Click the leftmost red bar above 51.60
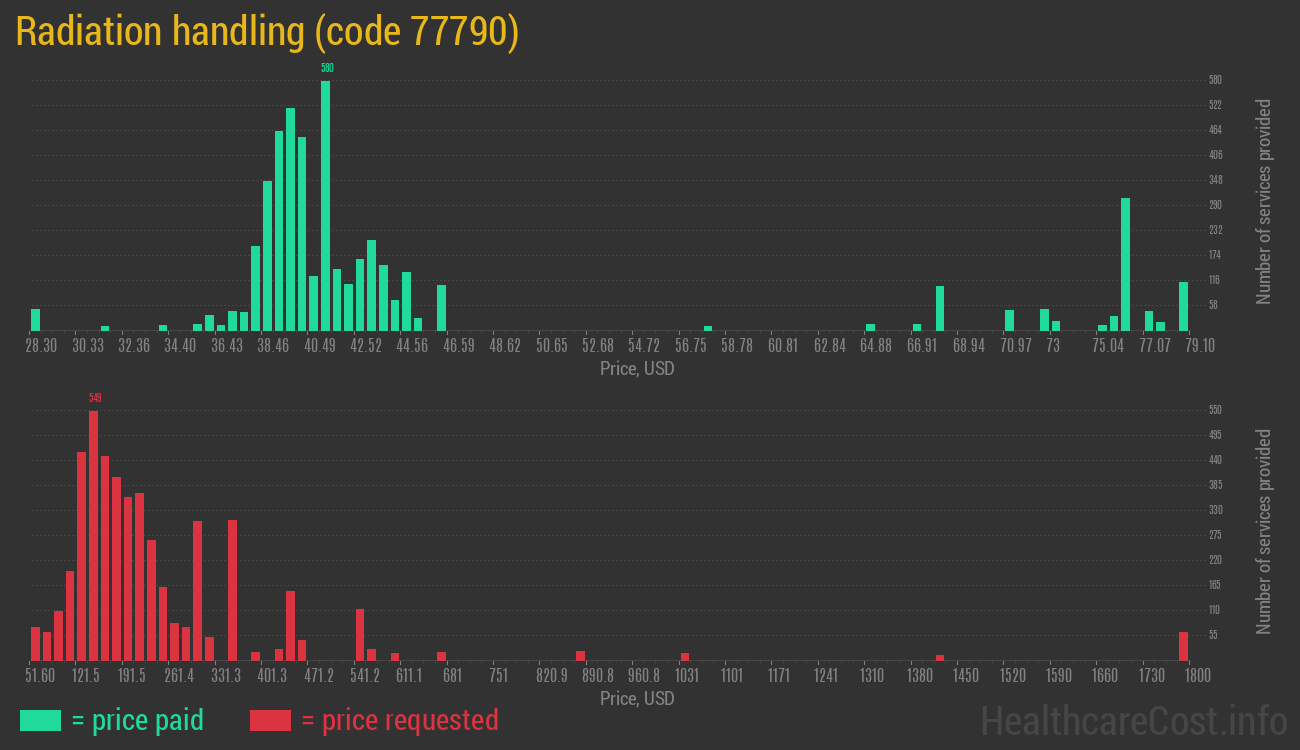The width and height of the screenshot is (1300, 750). click(36, 643)
